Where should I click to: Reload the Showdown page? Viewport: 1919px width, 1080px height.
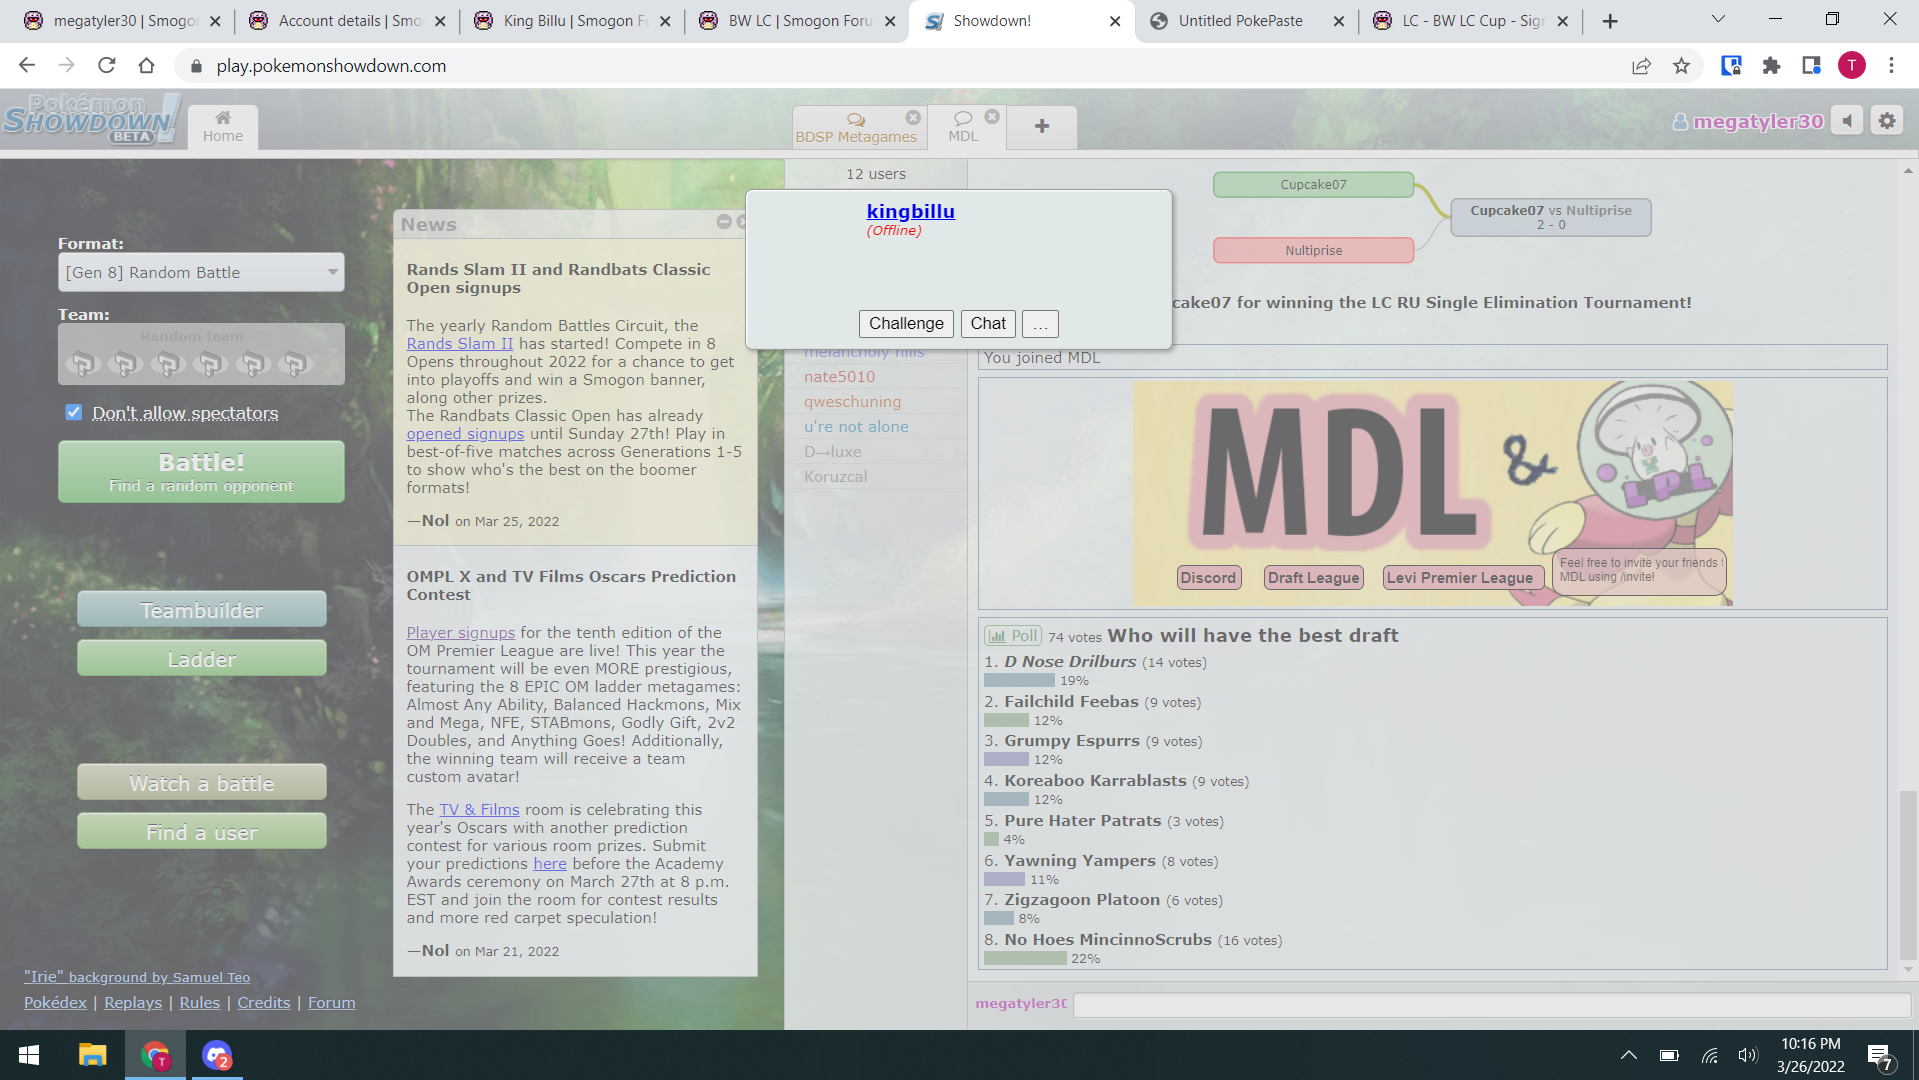(x=107, y=66)
